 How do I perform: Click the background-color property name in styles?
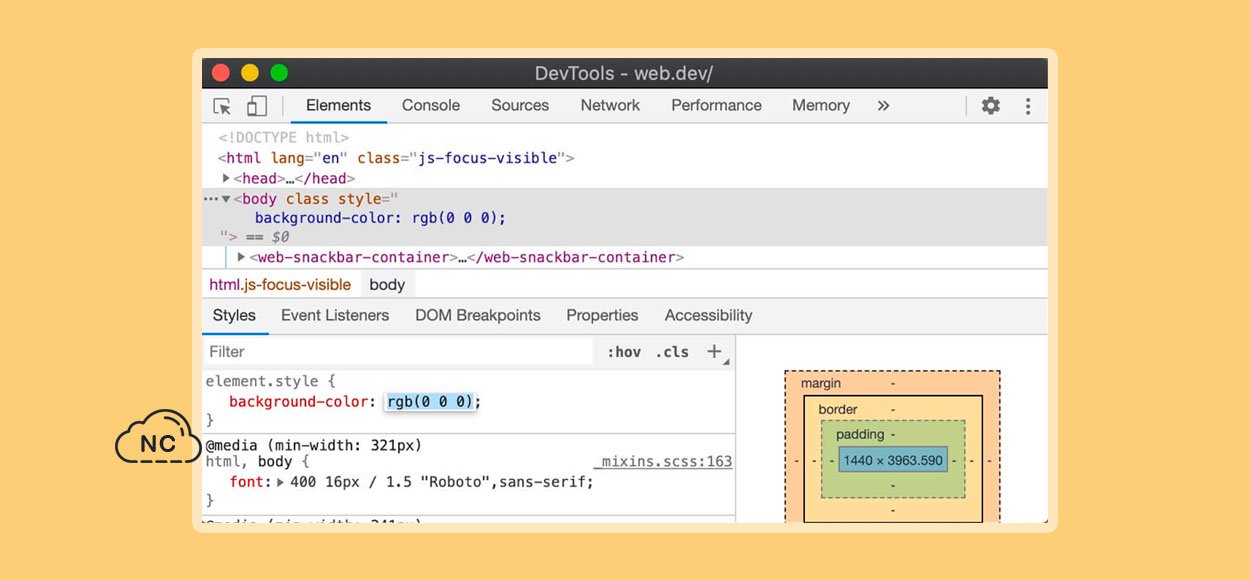[300, 402]
